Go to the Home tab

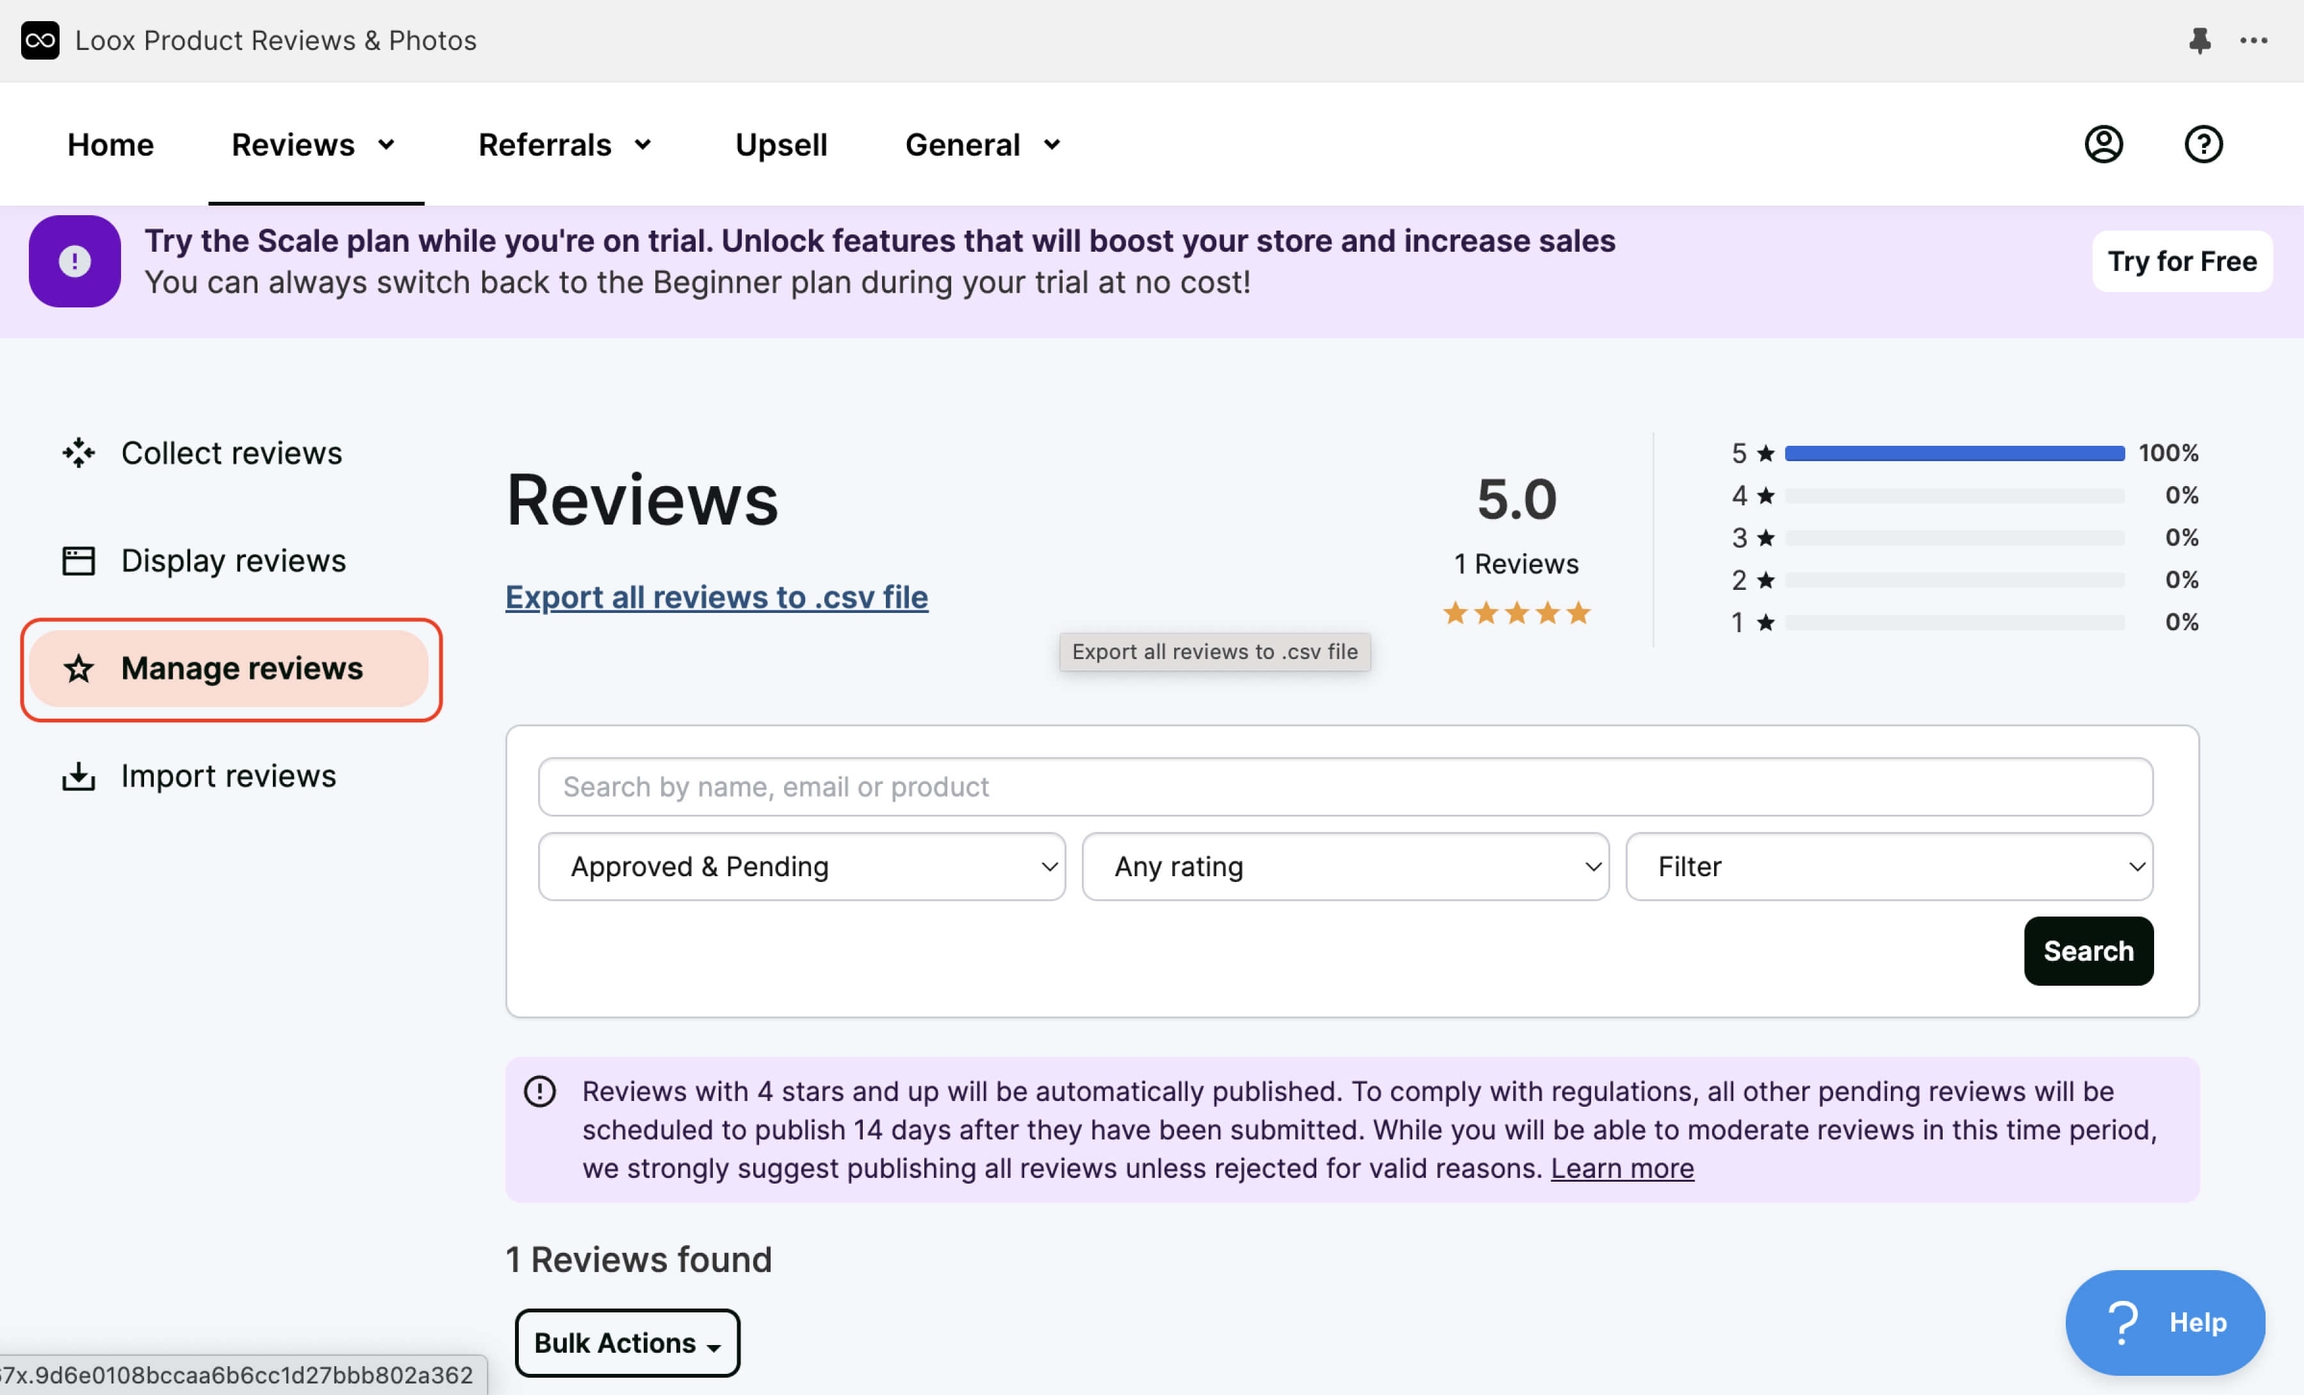pos(110,144)
